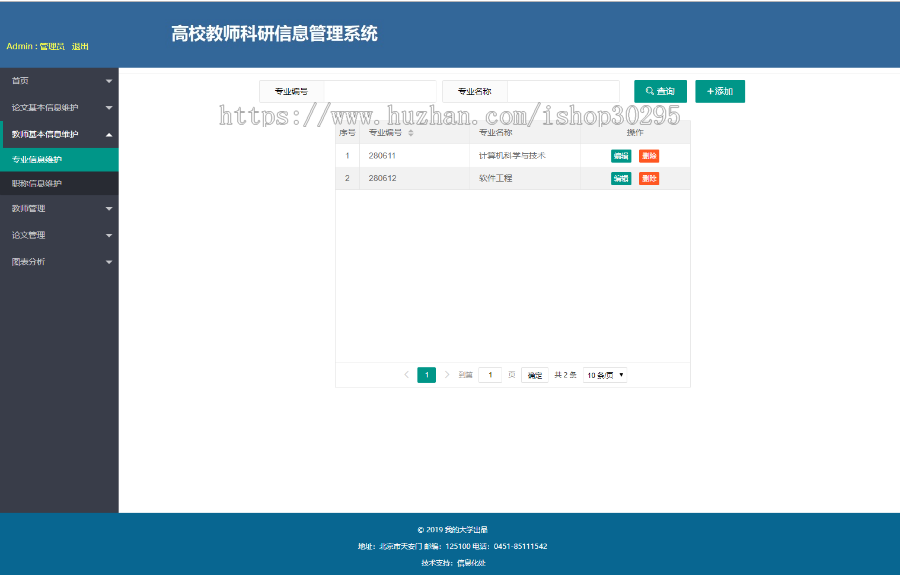This screenshot has height=575, width=900.
Task: Focus the 专业编号 search input field
Action: (380, 91)
